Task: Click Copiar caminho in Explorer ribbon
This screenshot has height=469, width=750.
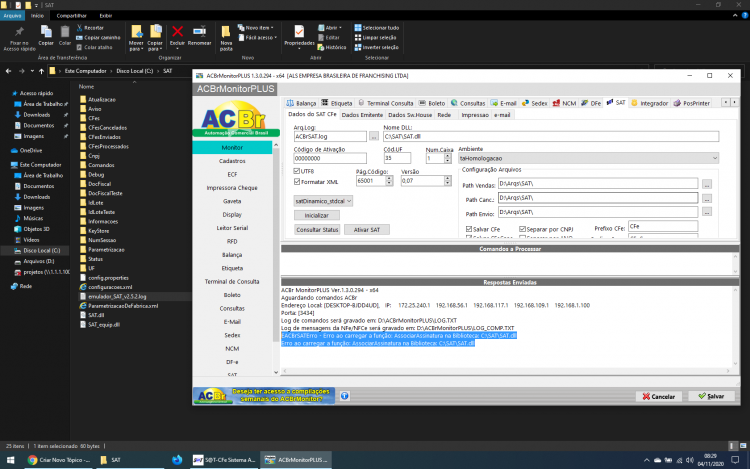Action: (x=98, y=37)
